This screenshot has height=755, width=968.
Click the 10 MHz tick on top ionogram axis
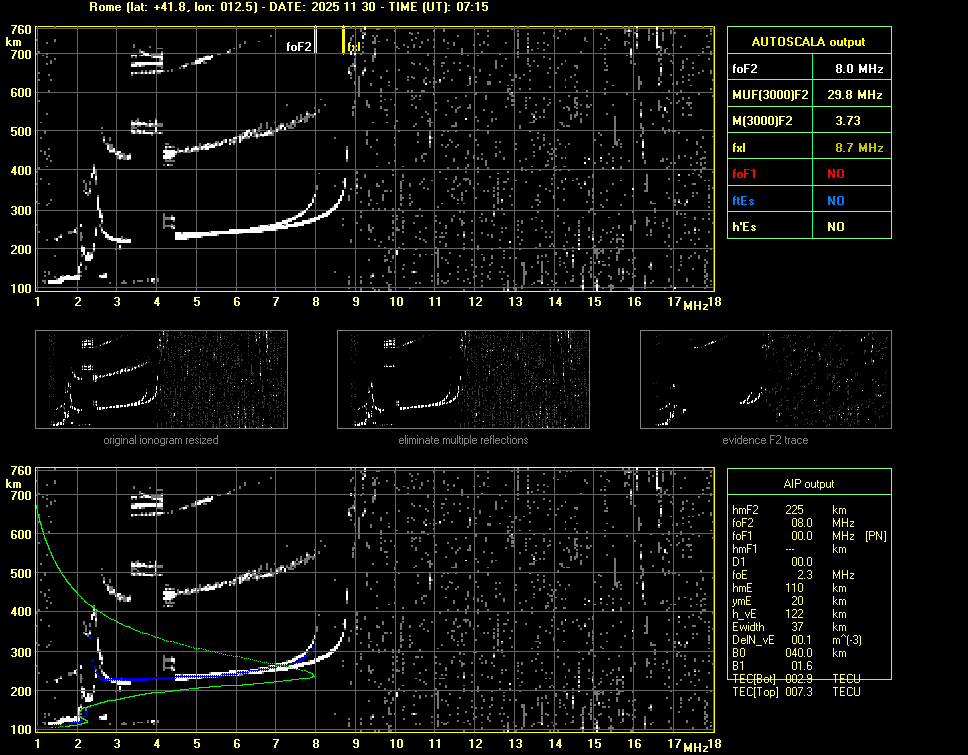point(396,301)
